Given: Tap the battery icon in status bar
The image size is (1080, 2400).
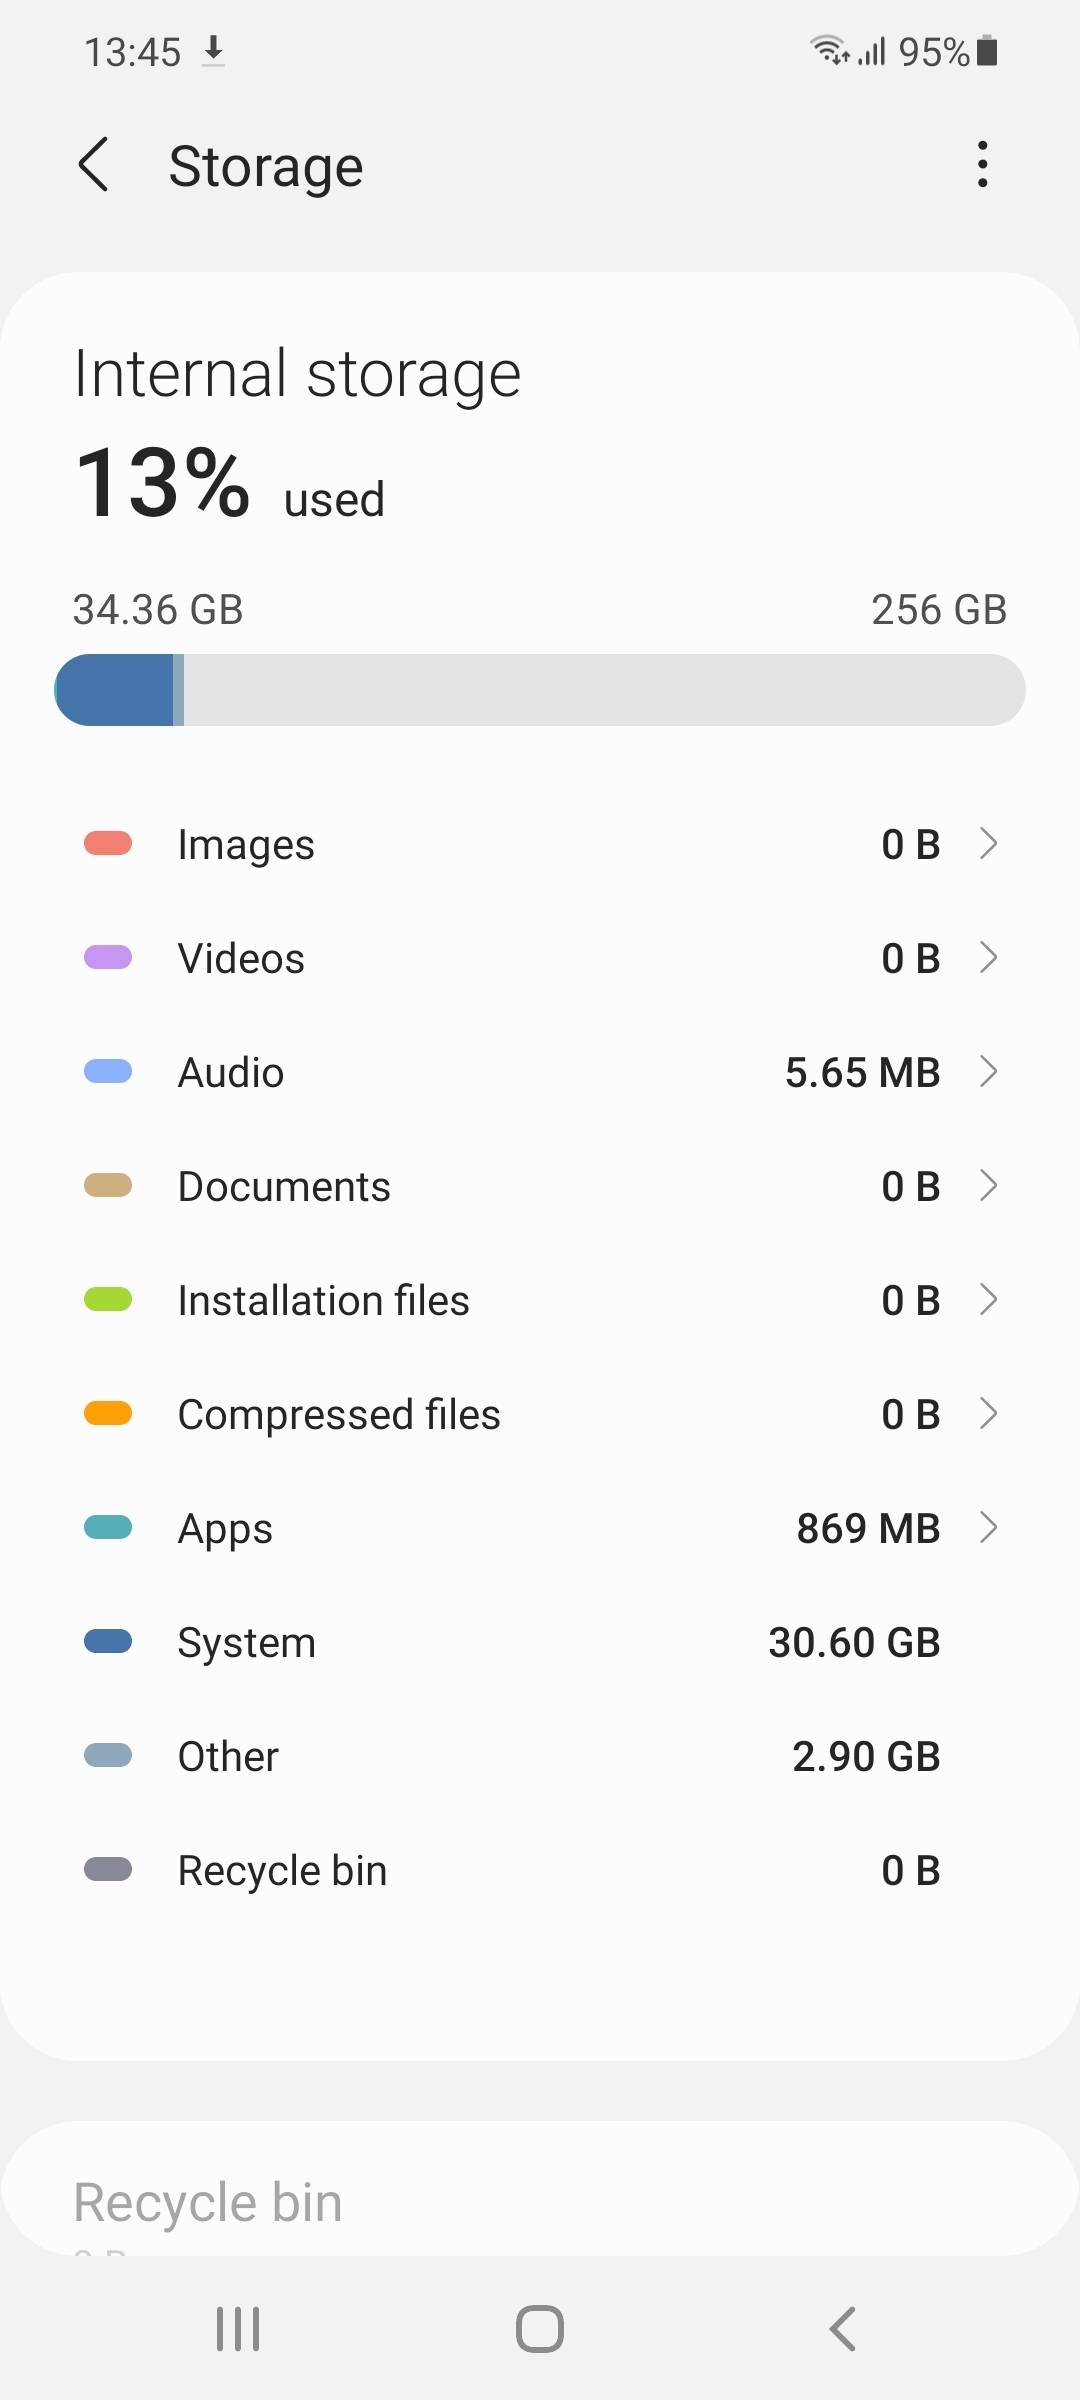Looking at the screenshot, I should coord(987,50).
